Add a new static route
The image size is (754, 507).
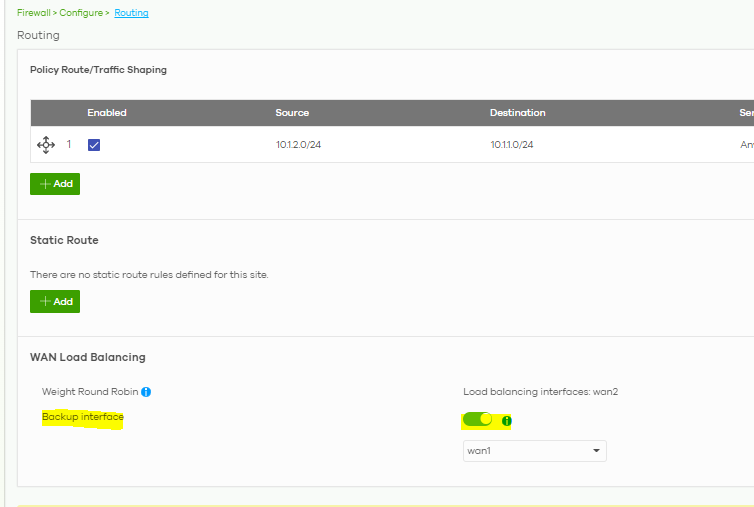(55, 301)
